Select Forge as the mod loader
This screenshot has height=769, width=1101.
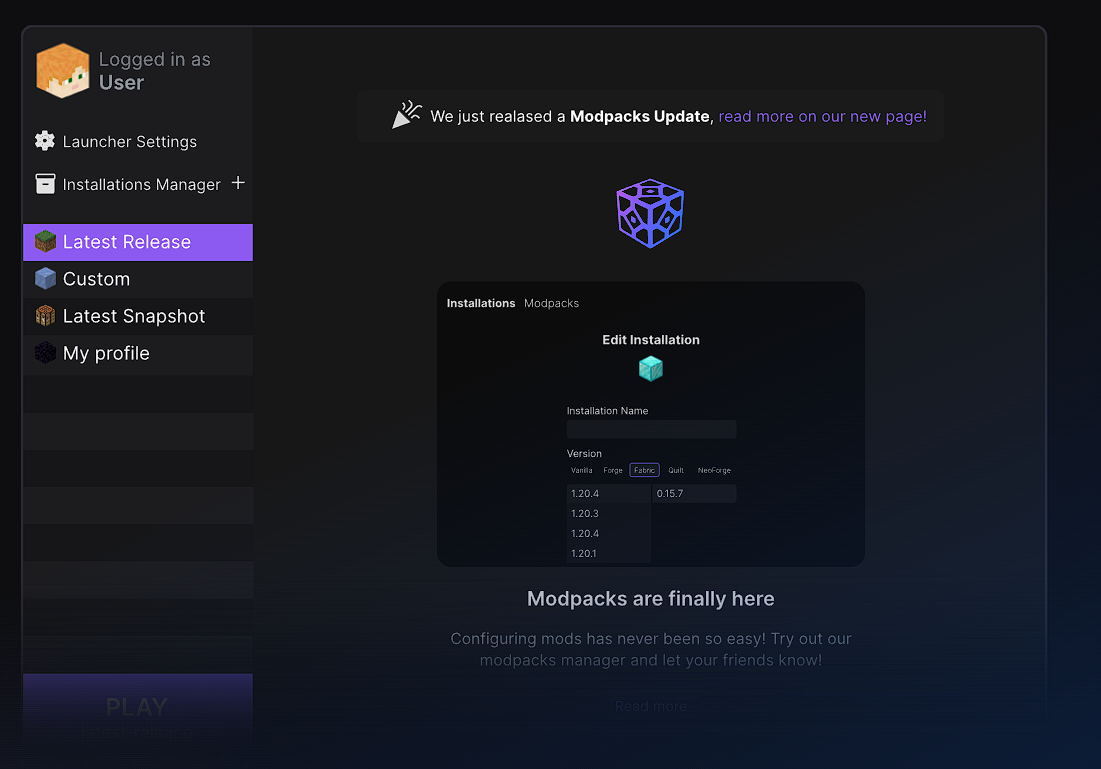click(613, 470)
